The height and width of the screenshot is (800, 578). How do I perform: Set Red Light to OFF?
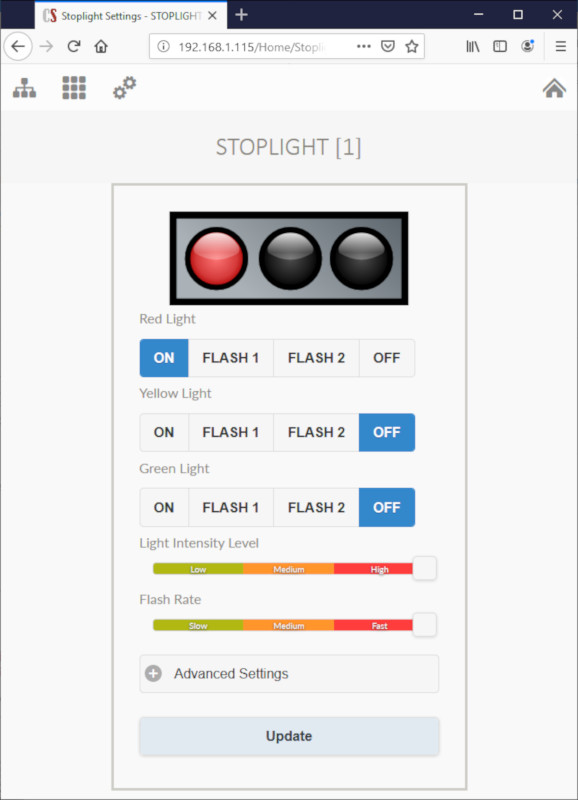(x=387, y=358)
